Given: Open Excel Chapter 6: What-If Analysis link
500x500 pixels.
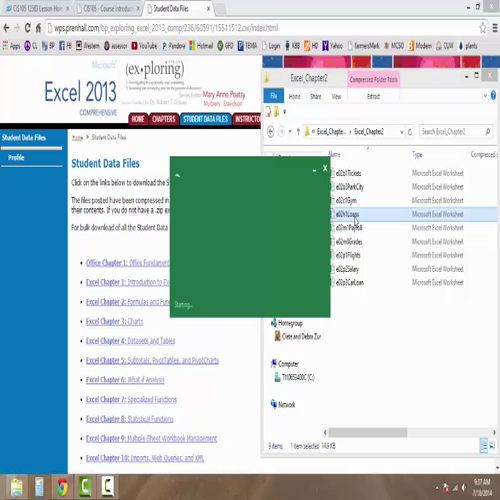Looking at the screenshot, I should click(x=125, y=380).
